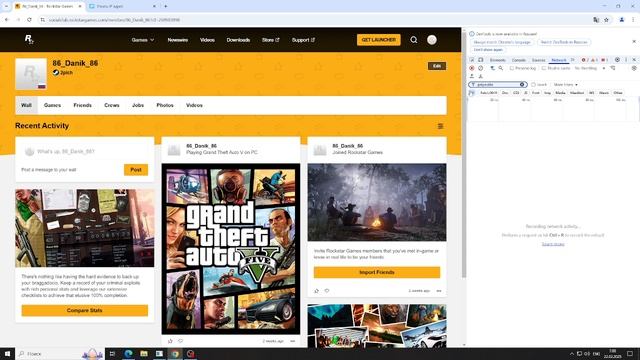Filter network requests by Fetch/XHR
Image resolution: width=640 pixels, height=360 pixels.
[x=489, y=93]
